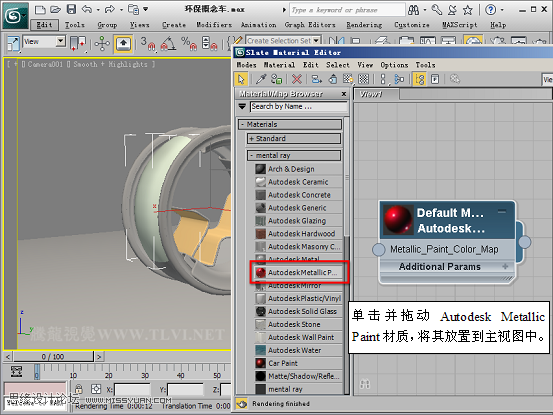Toggle the Percent Snap icon
The height and width of the screenshot is (415, 553).
(189, 44)
